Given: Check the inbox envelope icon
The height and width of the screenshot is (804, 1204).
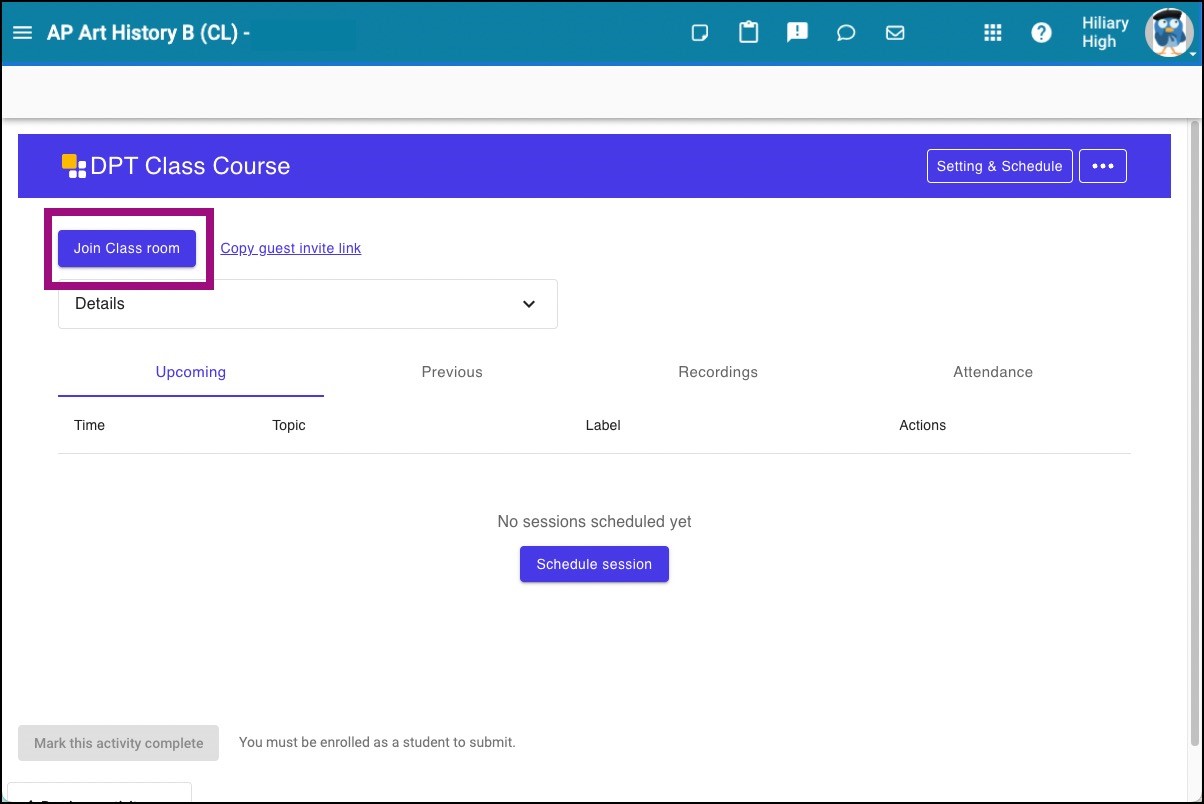Looking at the screenshot, I should coord(895,32).
